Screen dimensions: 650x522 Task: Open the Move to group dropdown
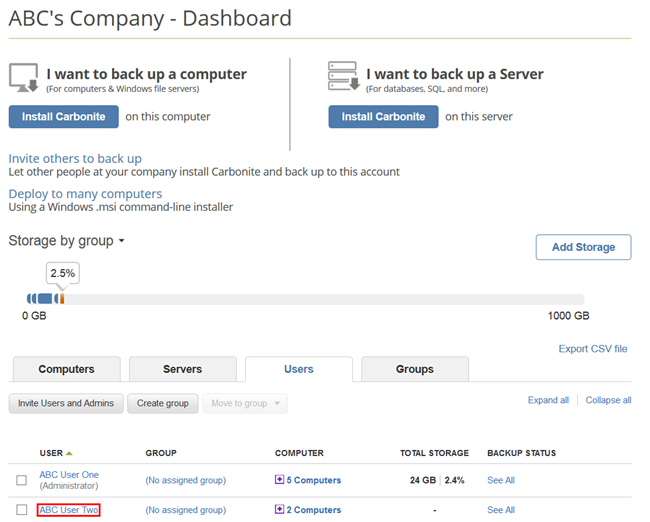click(x=244, y=403)
